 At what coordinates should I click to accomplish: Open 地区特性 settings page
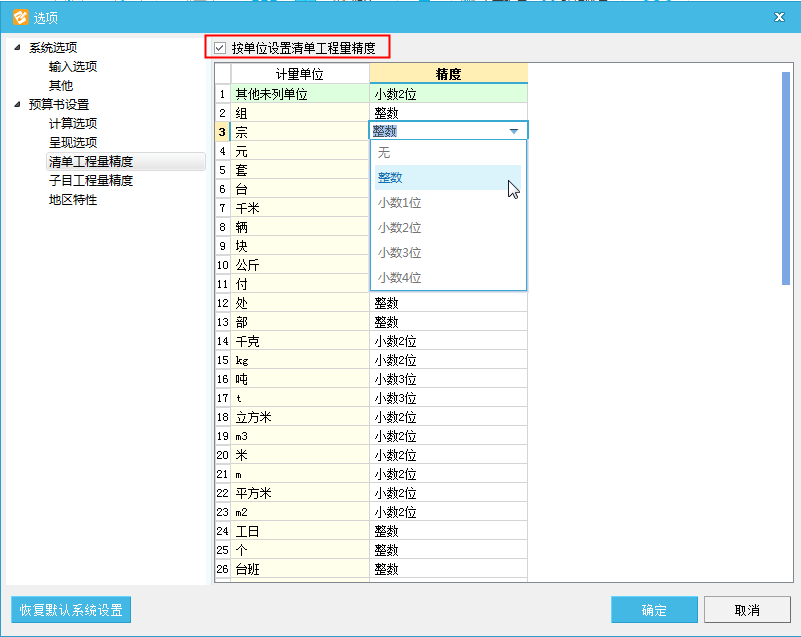click(73, 200)
